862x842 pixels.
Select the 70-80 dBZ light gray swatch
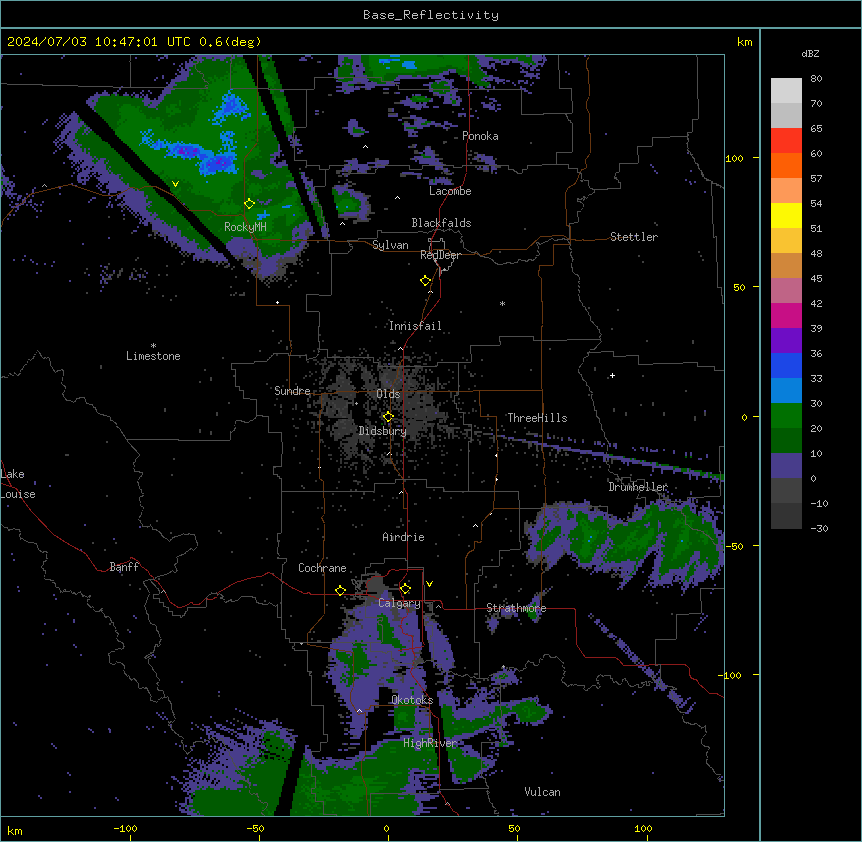coord(786,91)
